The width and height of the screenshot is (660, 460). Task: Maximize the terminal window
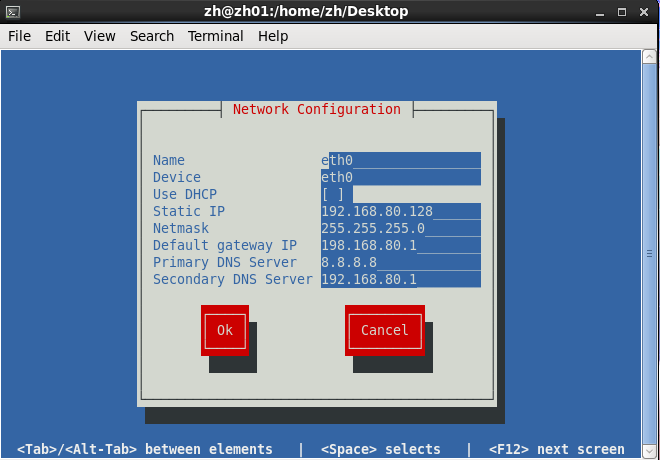coord(622,13)
